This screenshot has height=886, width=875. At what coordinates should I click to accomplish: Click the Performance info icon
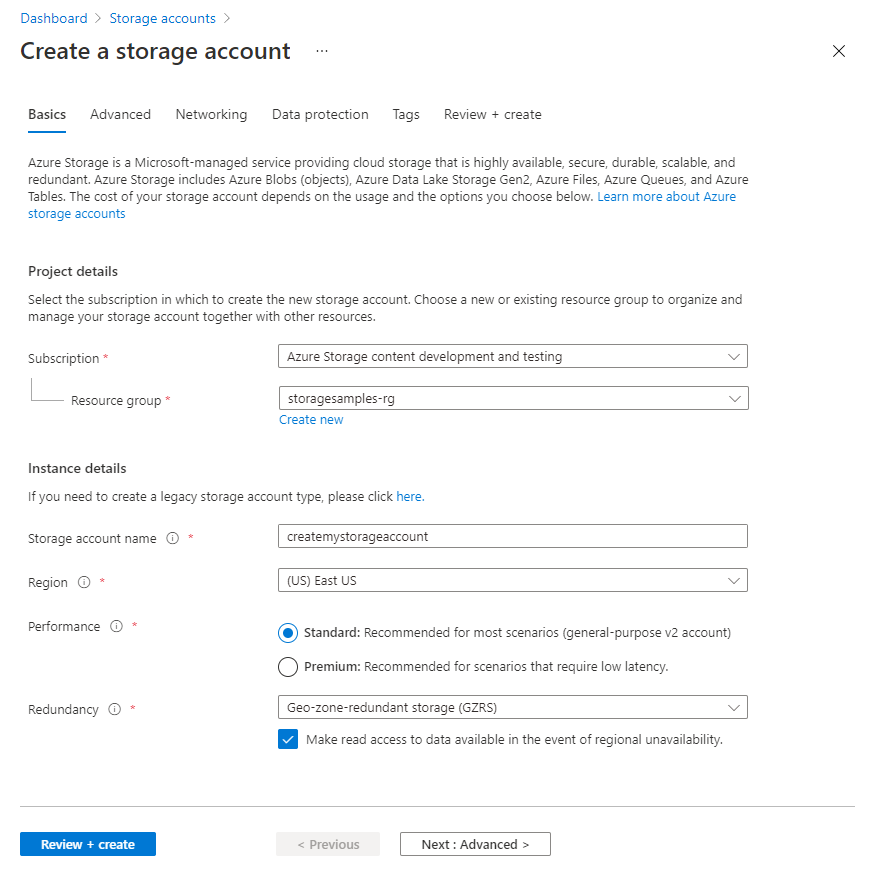pyautogui.click(x=116, y=627)
